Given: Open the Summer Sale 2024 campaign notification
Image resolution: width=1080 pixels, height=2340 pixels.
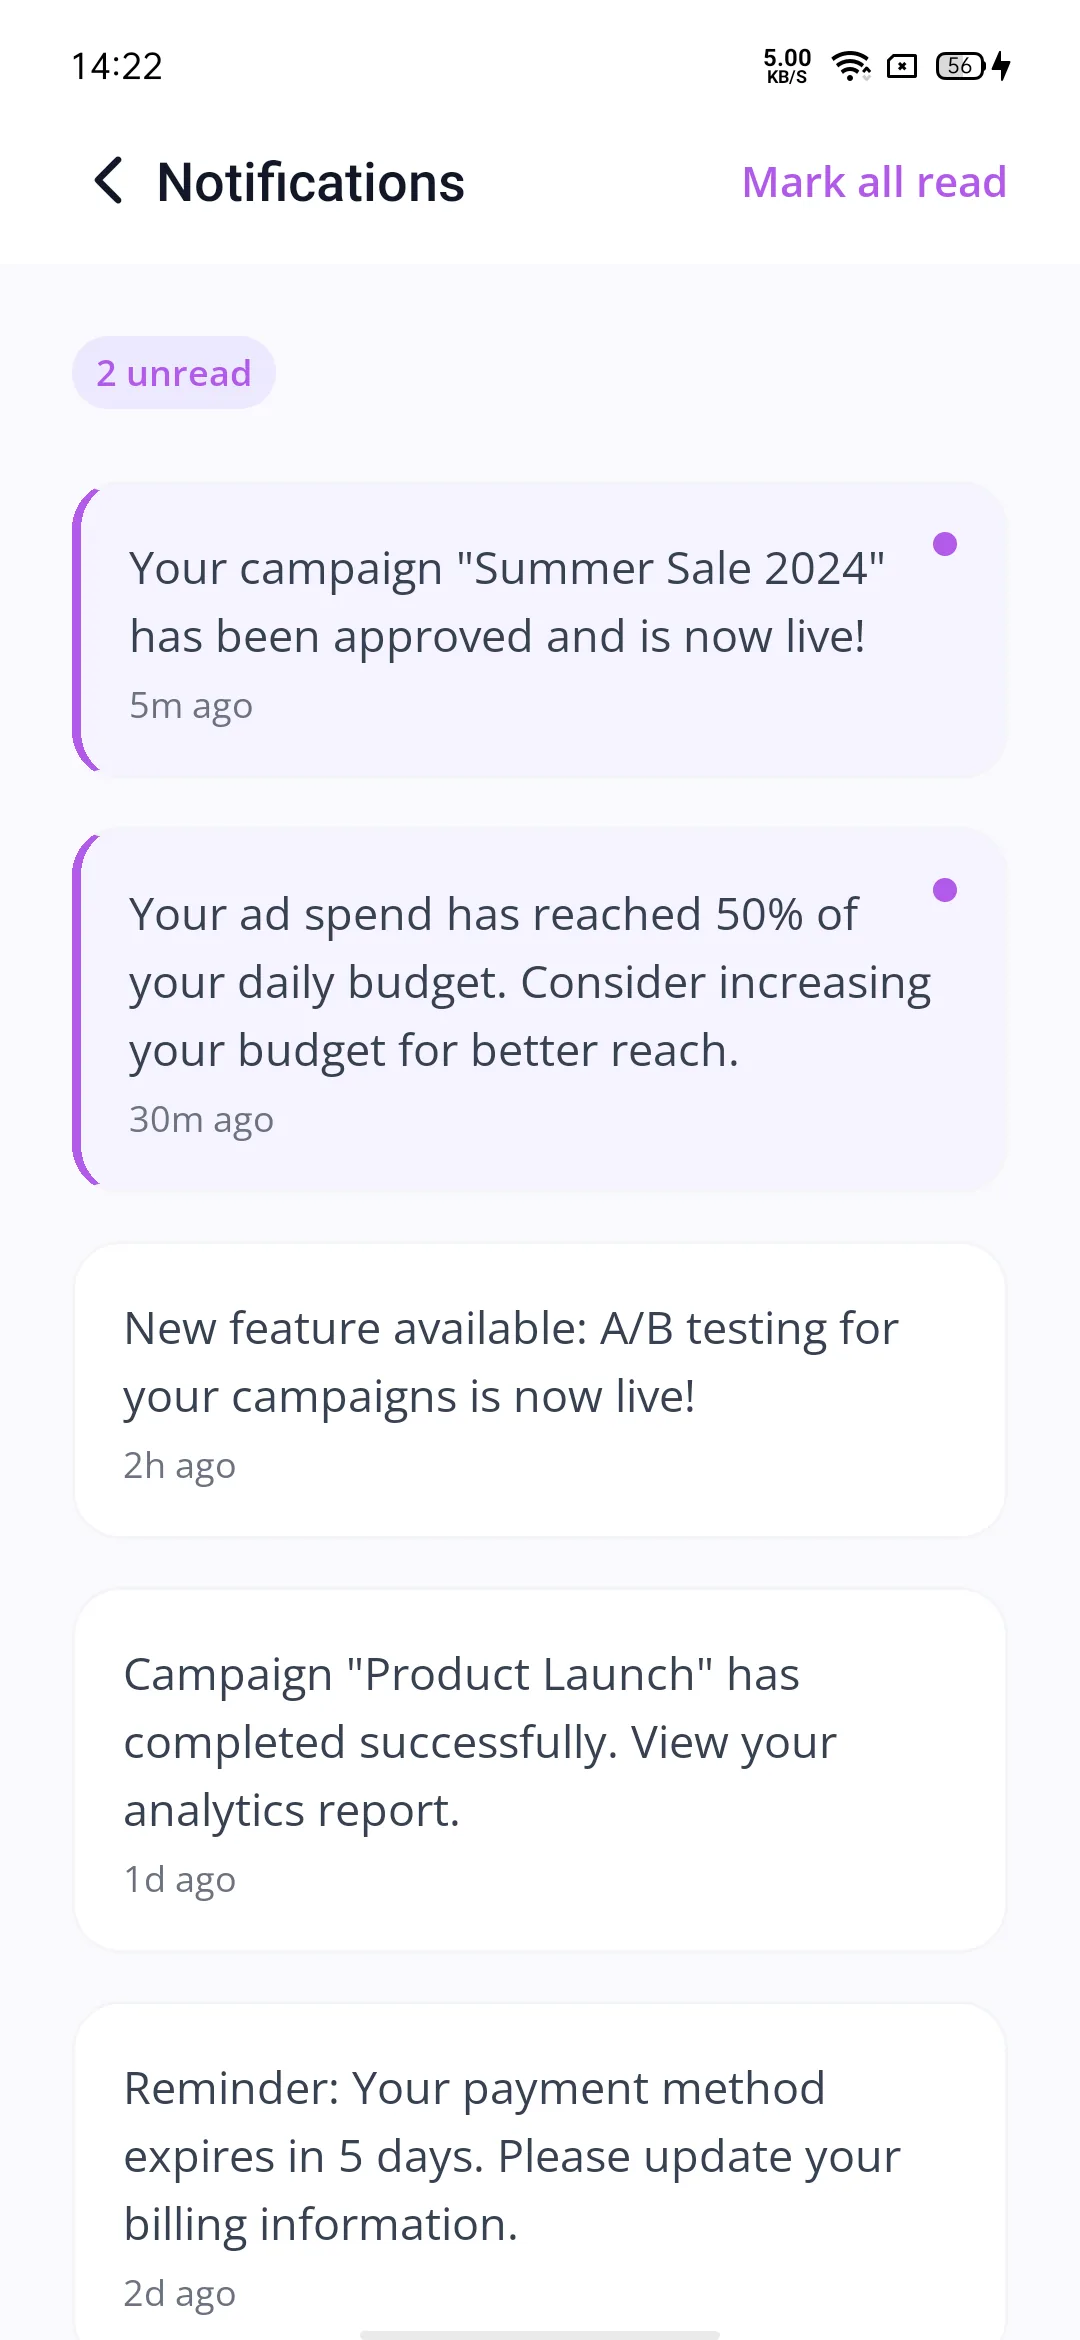Looking at the screenshot, I should [540, 630].
